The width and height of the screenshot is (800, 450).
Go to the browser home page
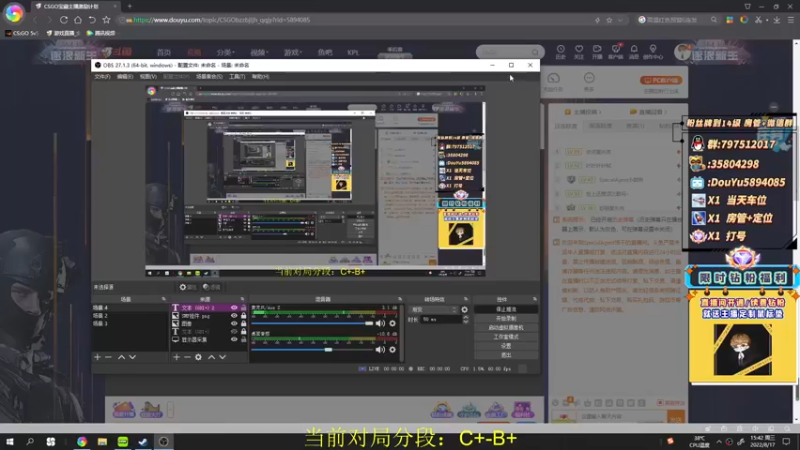click(78, 20)
